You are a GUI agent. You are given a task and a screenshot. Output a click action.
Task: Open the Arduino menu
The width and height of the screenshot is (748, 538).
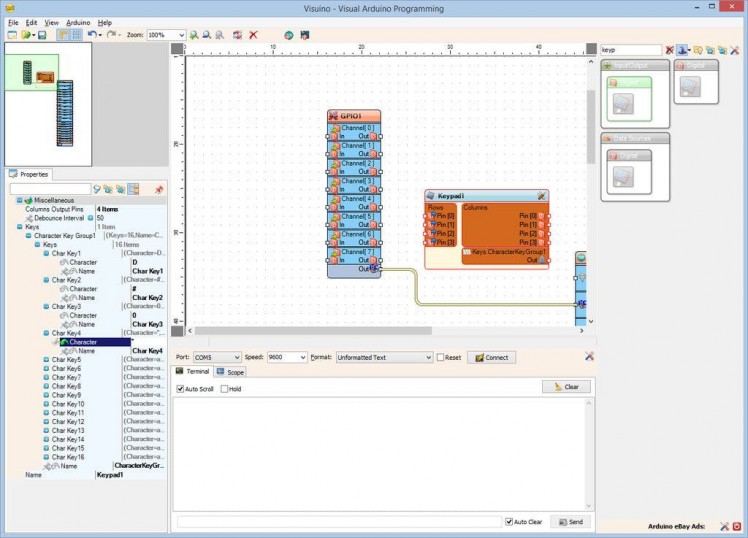tap(77, 22)
